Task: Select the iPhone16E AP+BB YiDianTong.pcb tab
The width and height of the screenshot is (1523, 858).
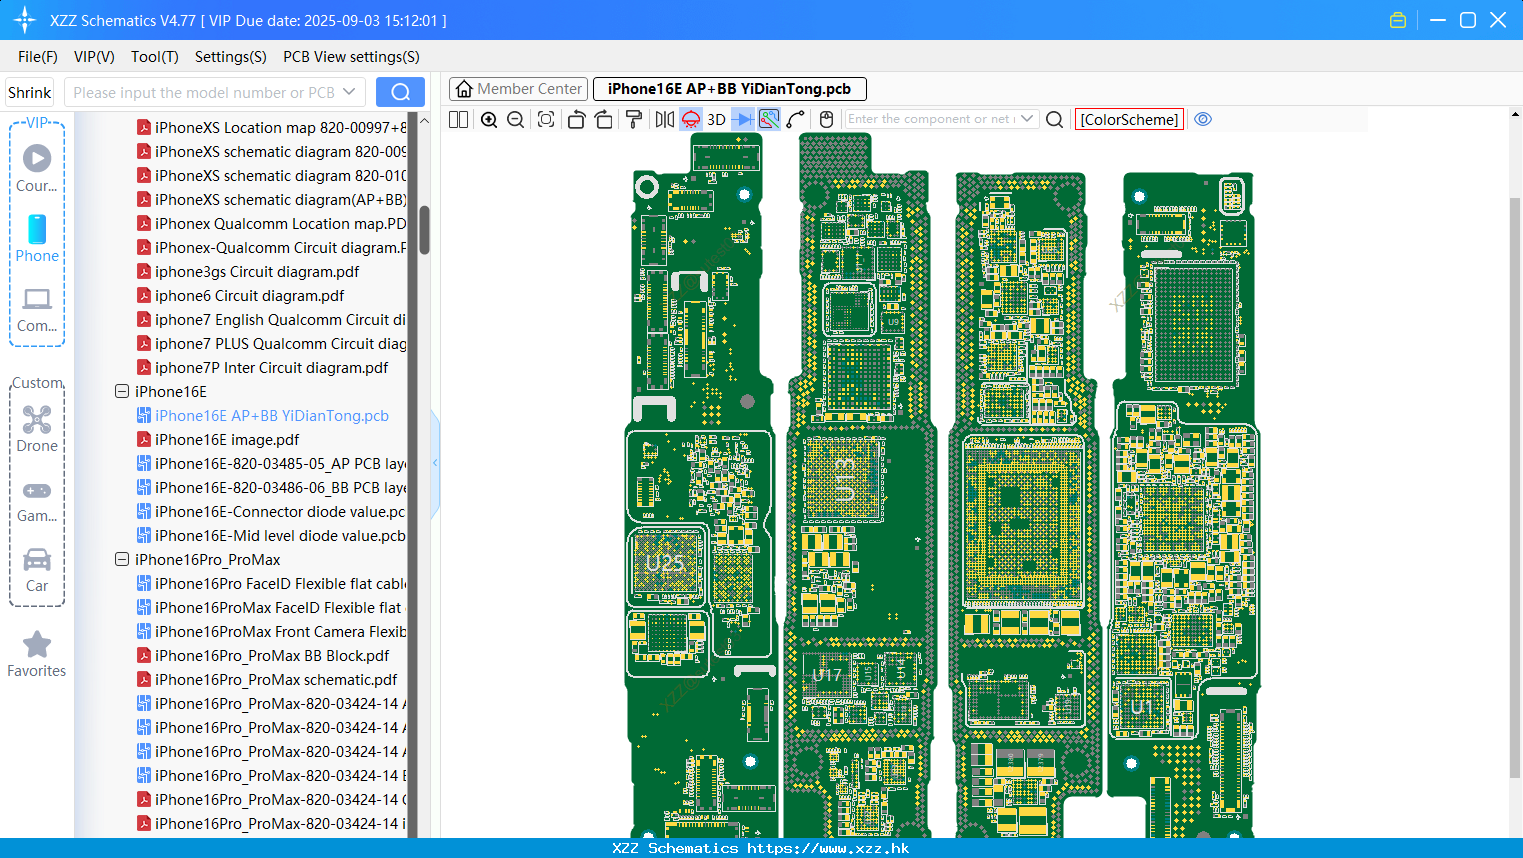Action: (x=729, y=89)
